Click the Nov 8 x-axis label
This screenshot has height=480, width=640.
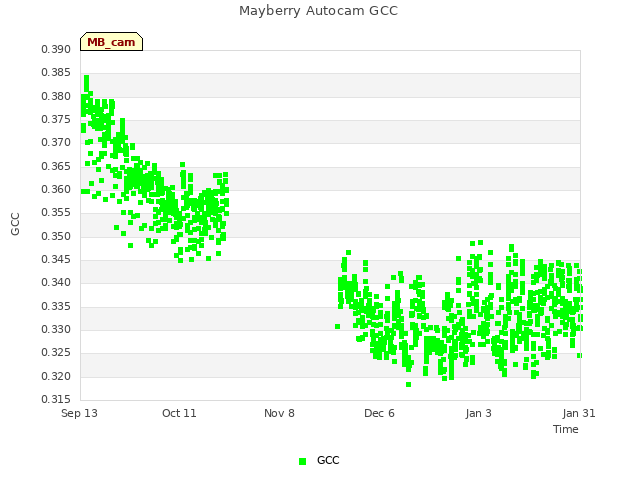click(279, 413)
